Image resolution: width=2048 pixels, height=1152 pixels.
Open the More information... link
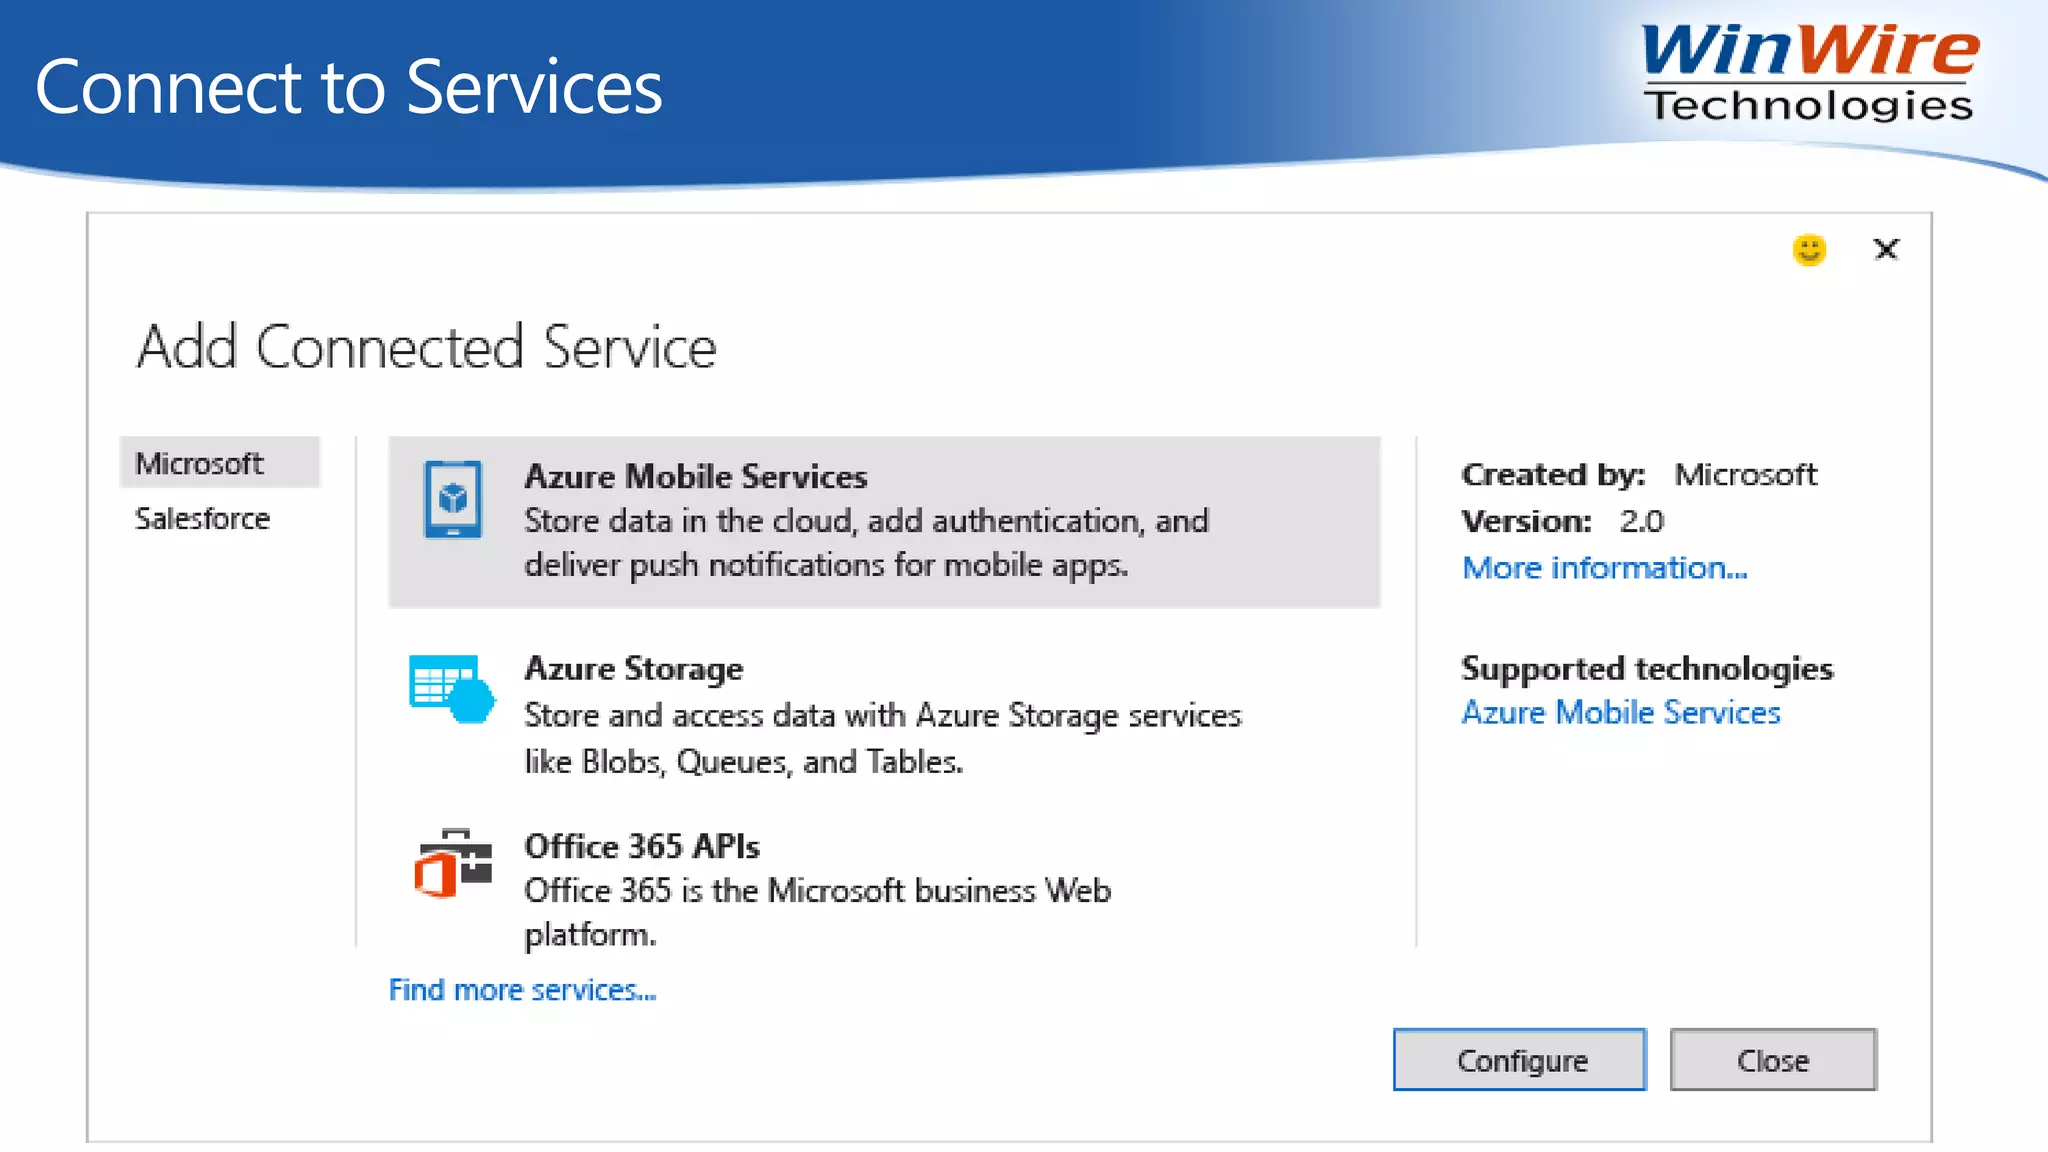[x=1605, y=568]
